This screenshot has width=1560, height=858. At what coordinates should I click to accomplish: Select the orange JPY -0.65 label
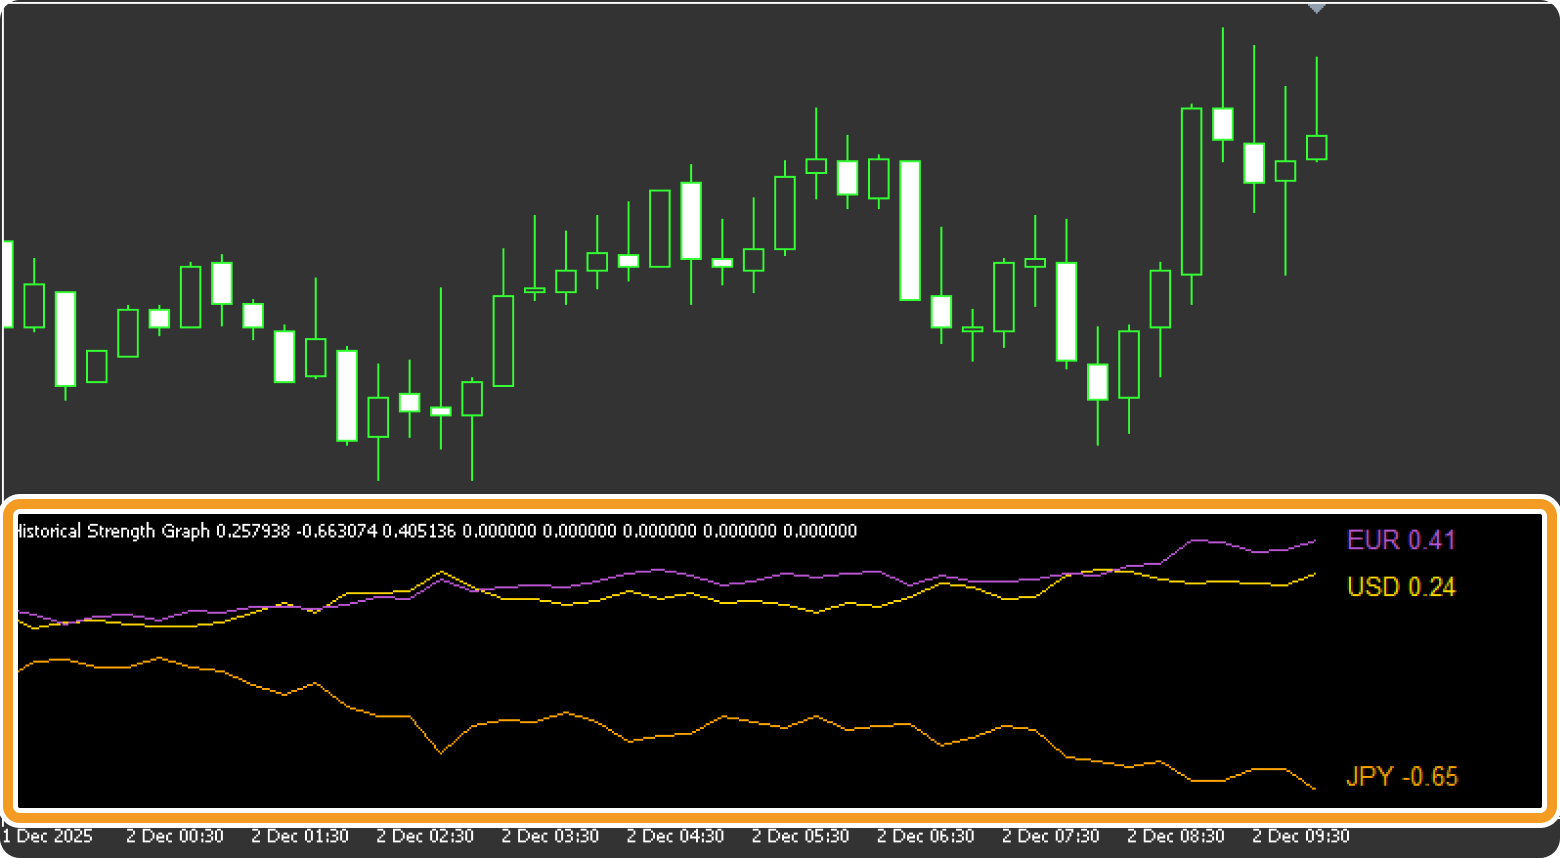[1401, 776]
